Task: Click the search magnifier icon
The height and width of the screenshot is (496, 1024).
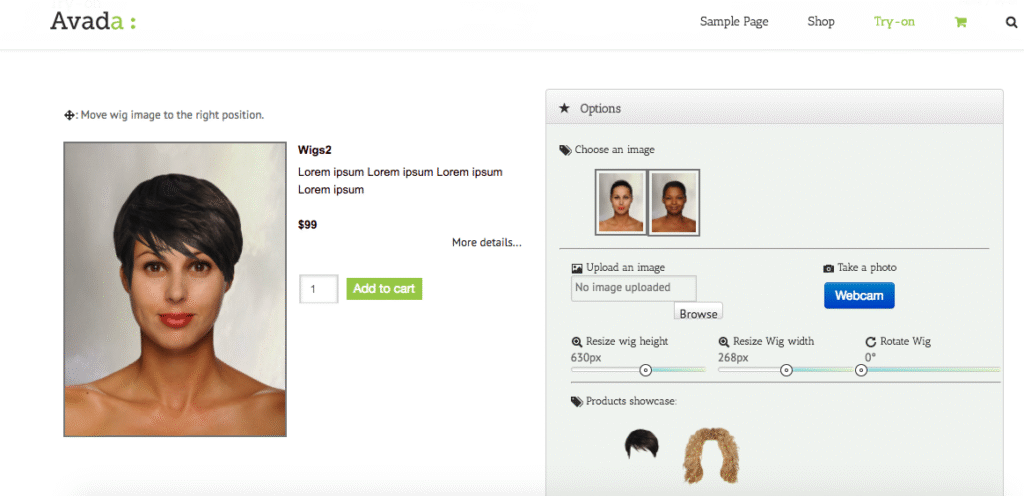Action: point(1011,22)
